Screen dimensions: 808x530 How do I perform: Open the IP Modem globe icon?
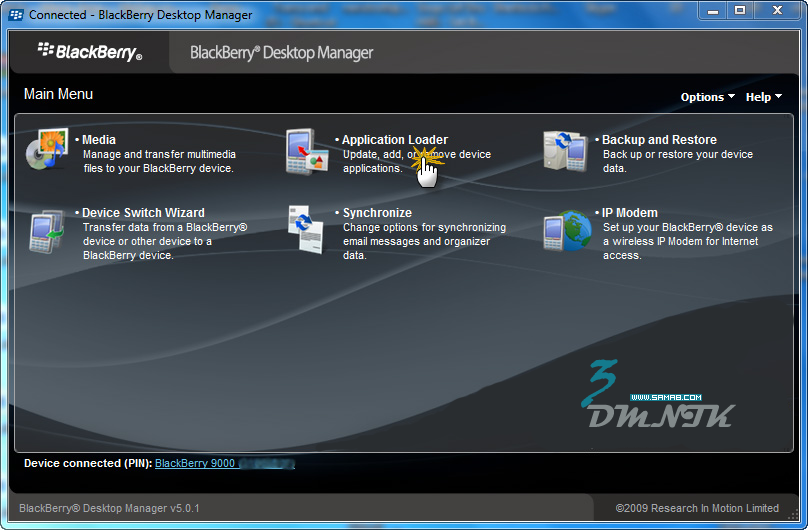[x=566, y=230]
